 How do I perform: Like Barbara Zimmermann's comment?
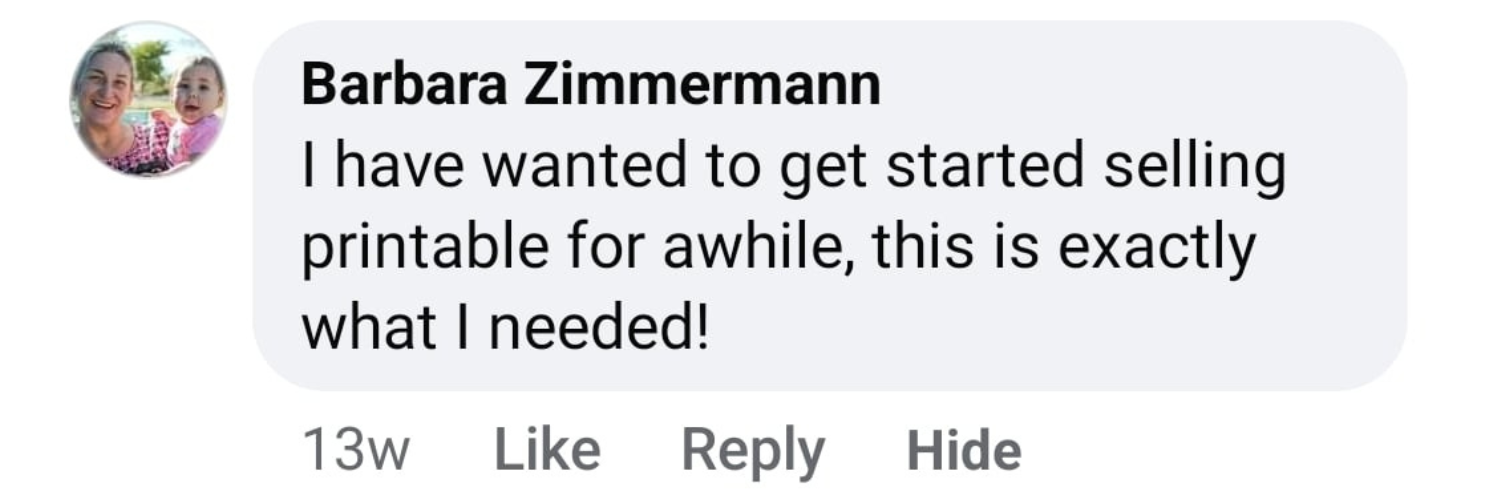click(x=547, y=449)
